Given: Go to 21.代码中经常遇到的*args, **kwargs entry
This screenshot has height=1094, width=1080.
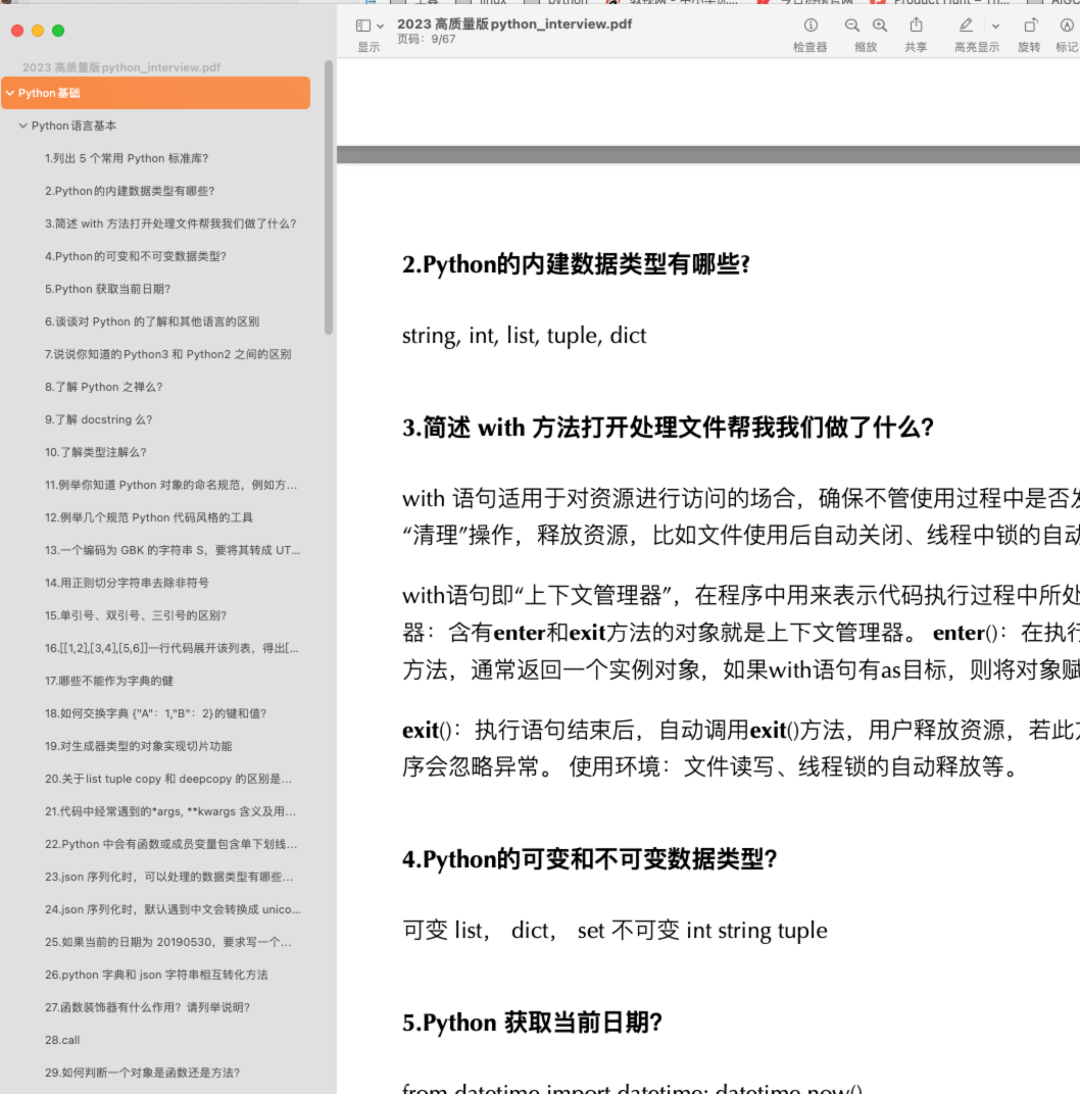Looking at the screenshot, I should point(171,811).
